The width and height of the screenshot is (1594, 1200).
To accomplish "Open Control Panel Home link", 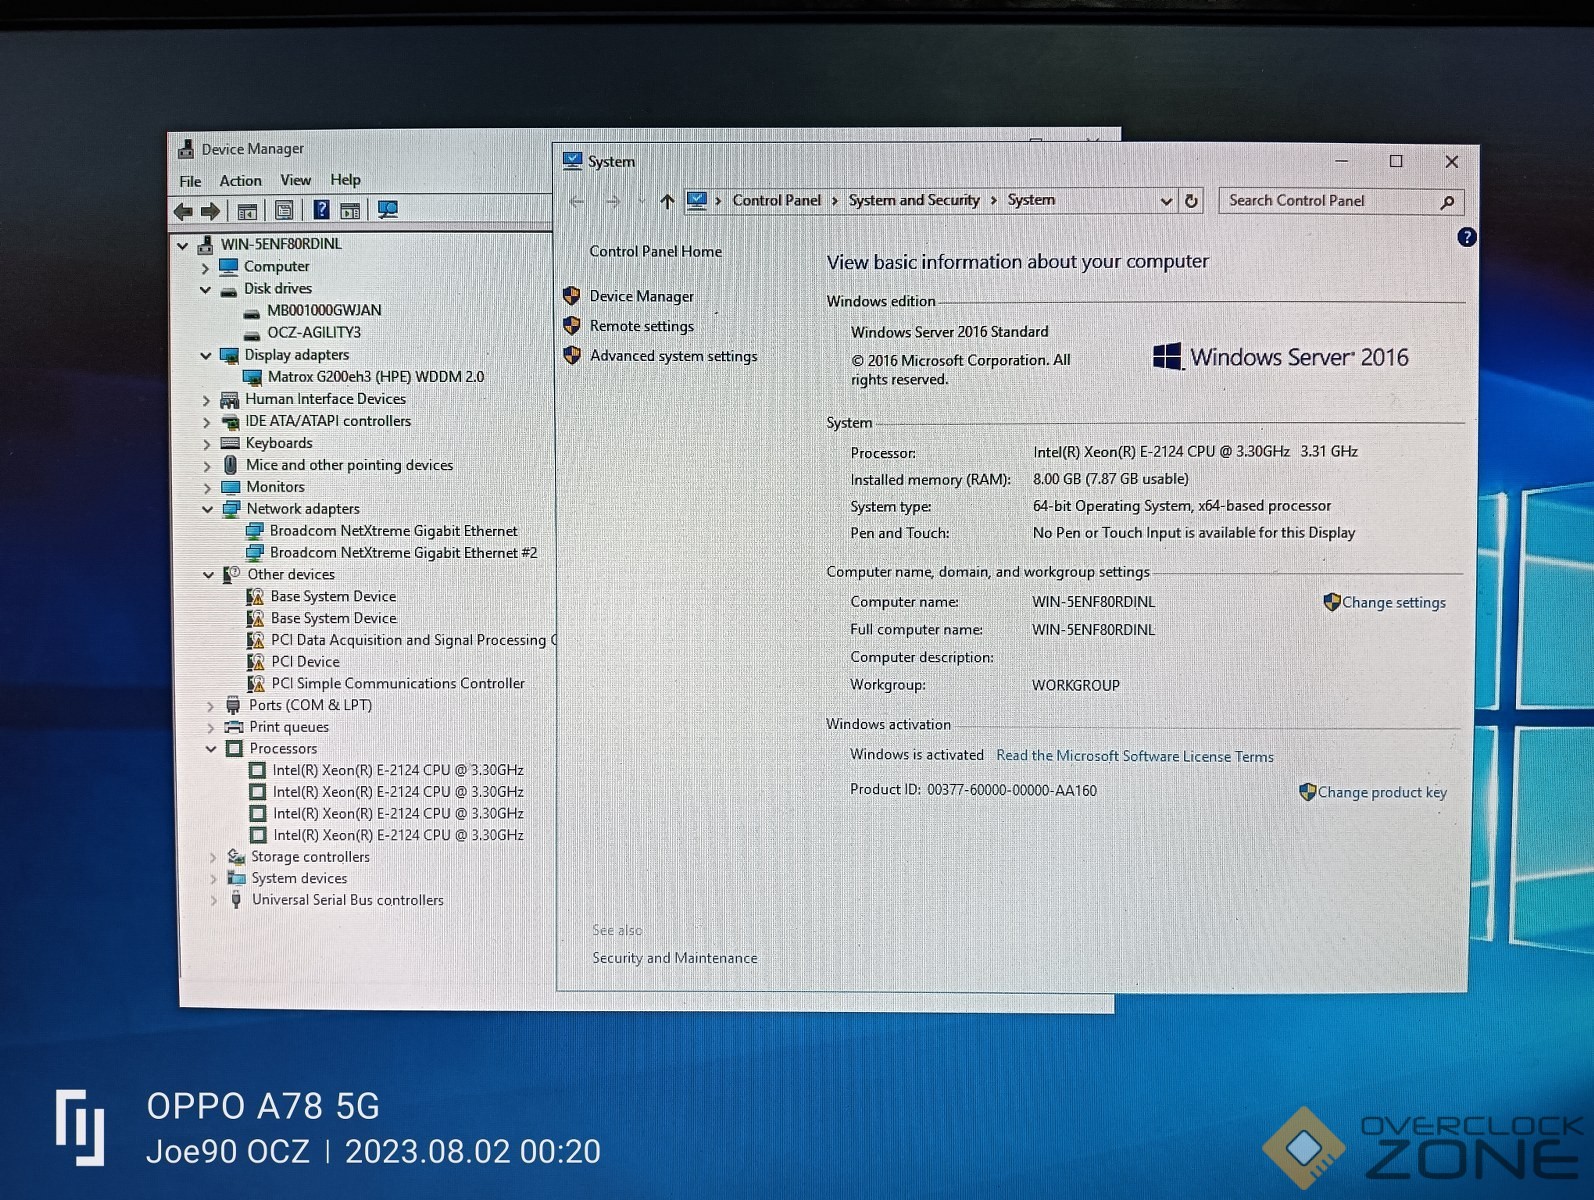I will pos(655,251).
